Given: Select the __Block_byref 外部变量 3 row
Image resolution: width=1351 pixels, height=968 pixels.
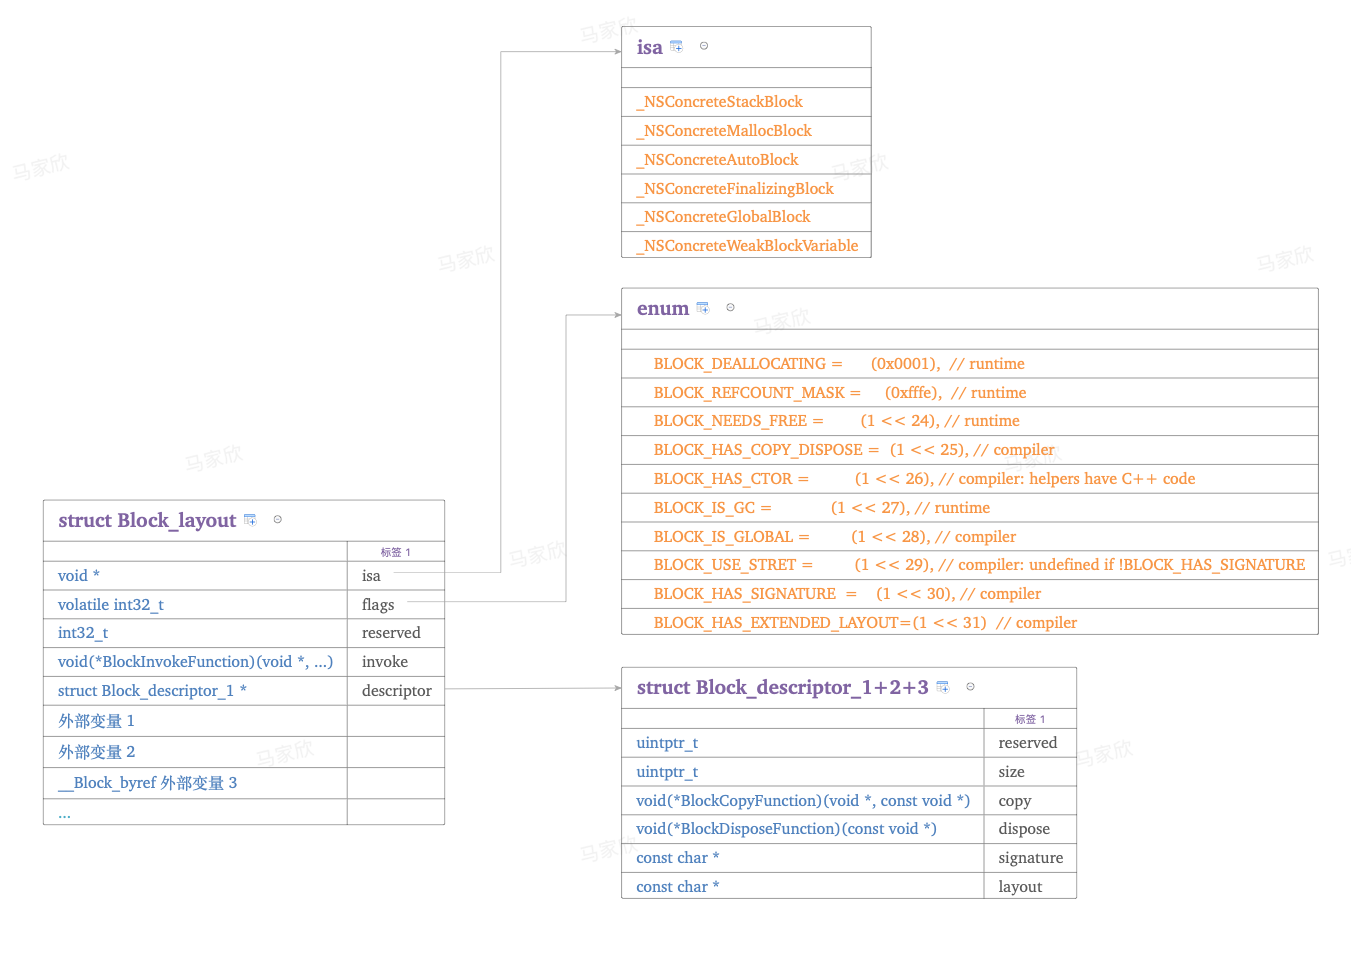Looking at the screenshot, I should 148,783.
